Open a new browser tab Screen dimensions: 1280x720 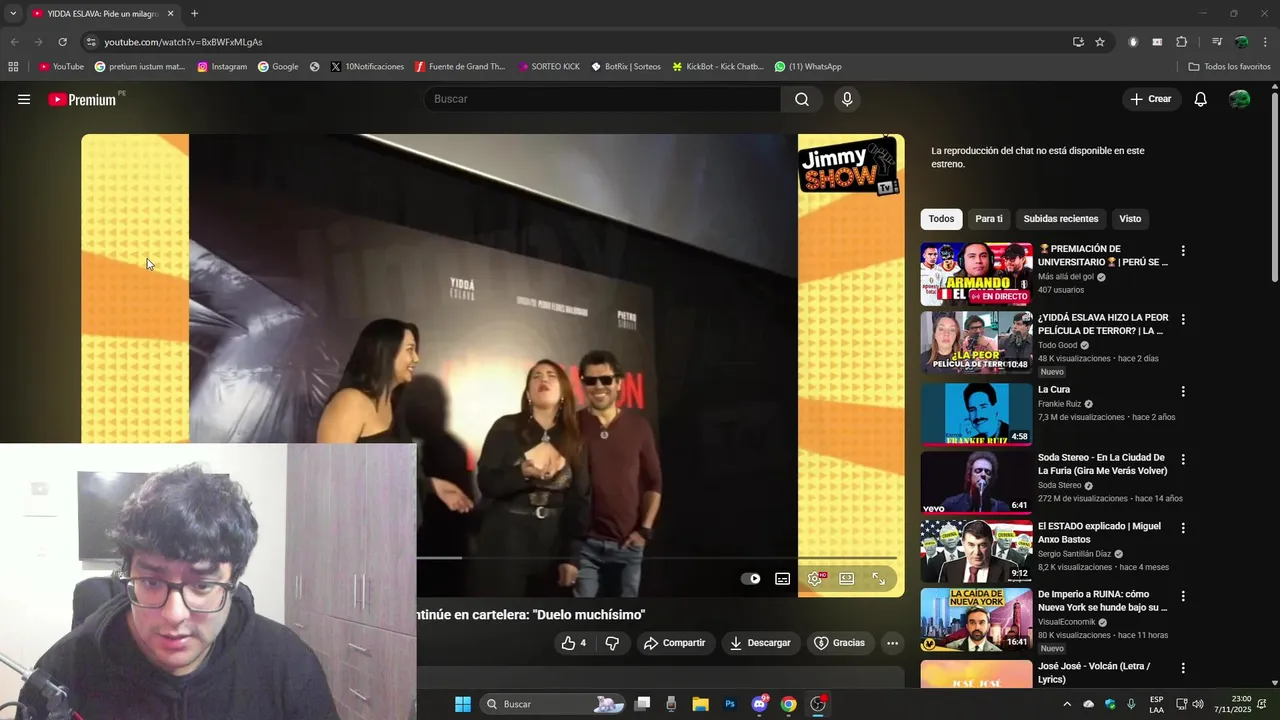pyautogui.click(x=194, y=13)
